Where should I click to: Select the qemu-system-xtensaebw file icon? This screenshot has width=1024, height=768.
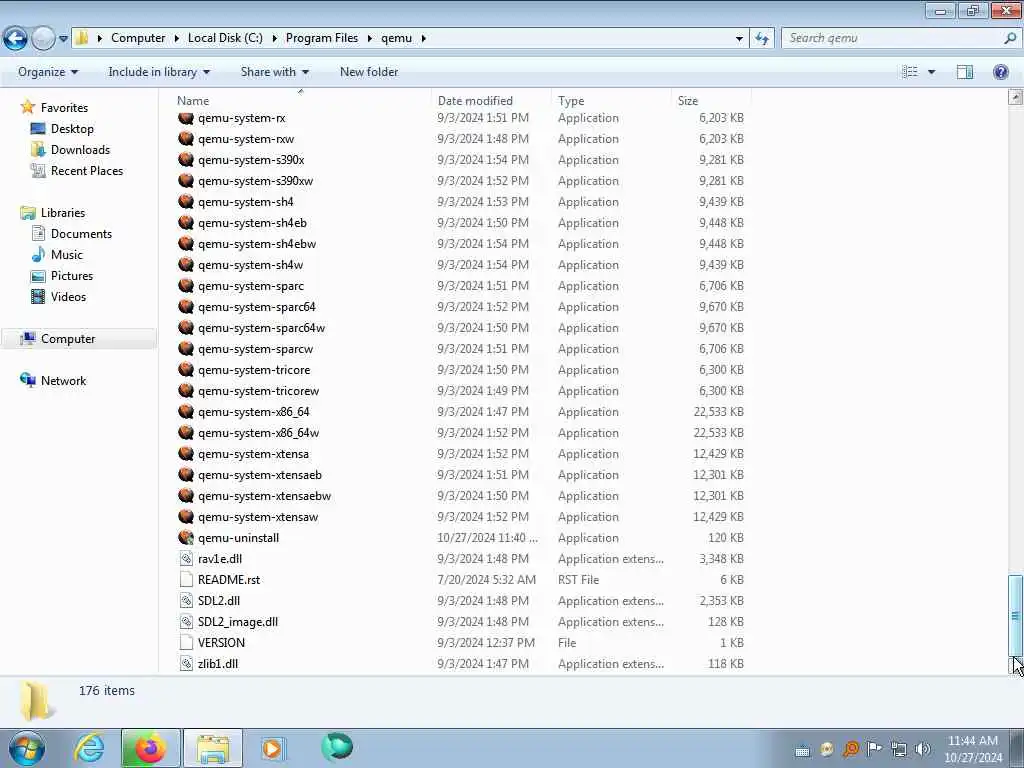pyautogui.click(x=186, y=496)
